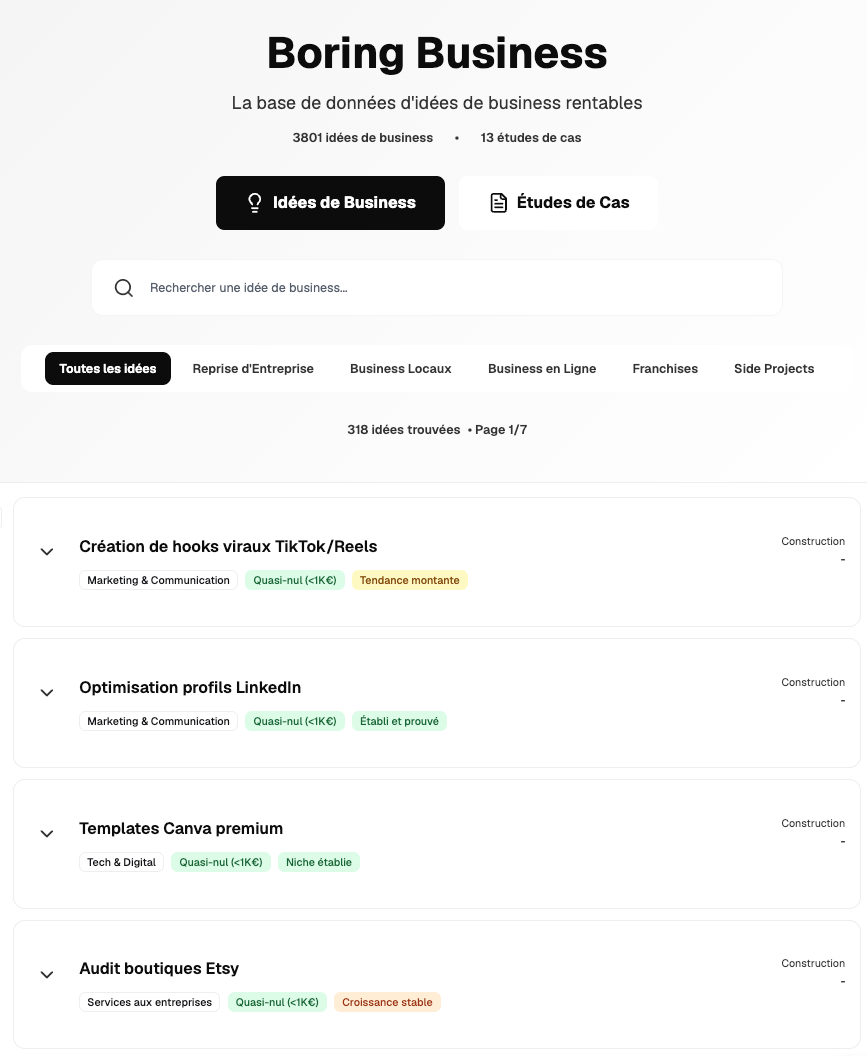867x1056 pixels.
Task: Select the Business en Ligne filter
Action: click(542, 369)
